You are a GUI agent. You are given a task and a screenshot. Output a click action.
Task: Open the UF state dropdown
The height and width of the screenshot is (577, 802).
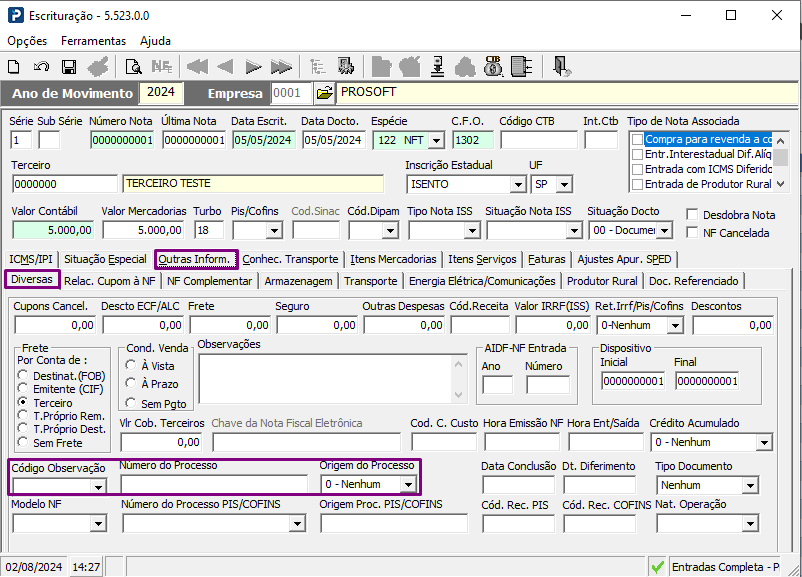565,185
